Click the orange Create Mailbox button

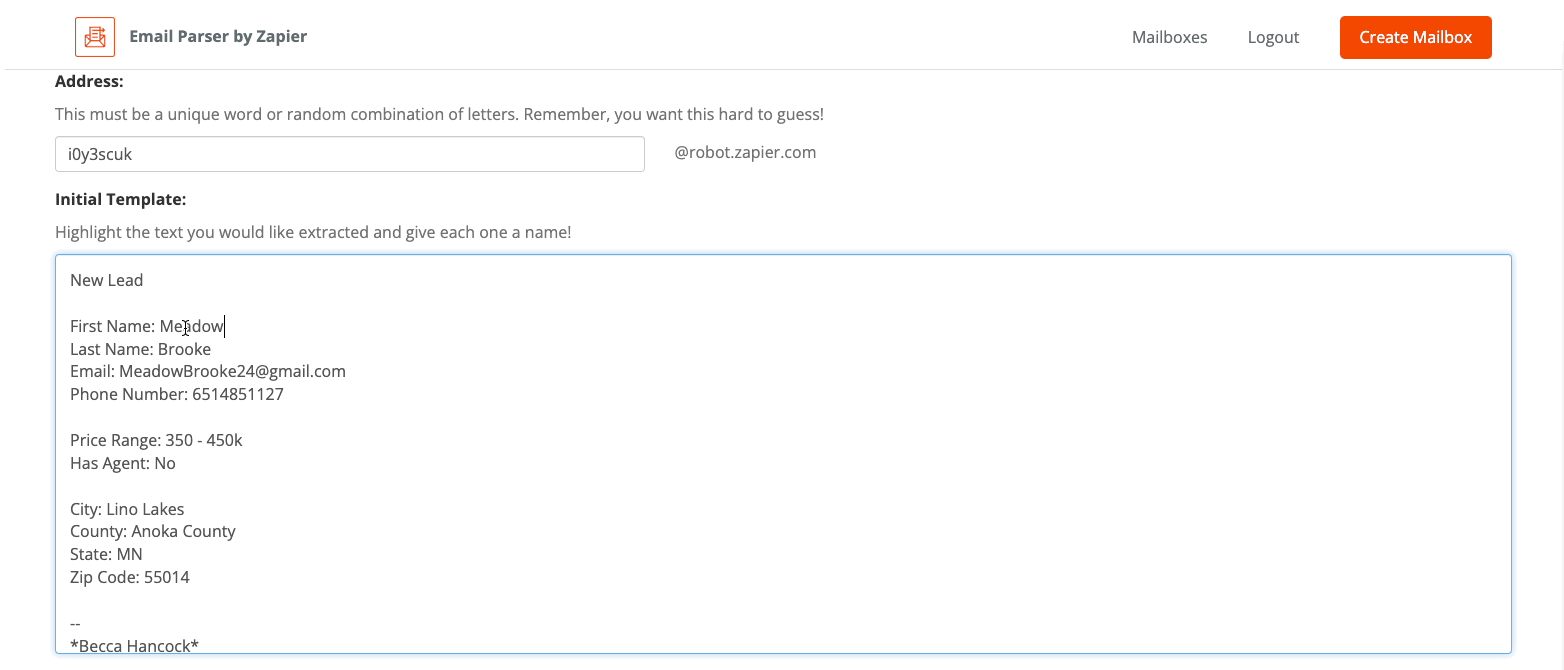coord(1415,37)
